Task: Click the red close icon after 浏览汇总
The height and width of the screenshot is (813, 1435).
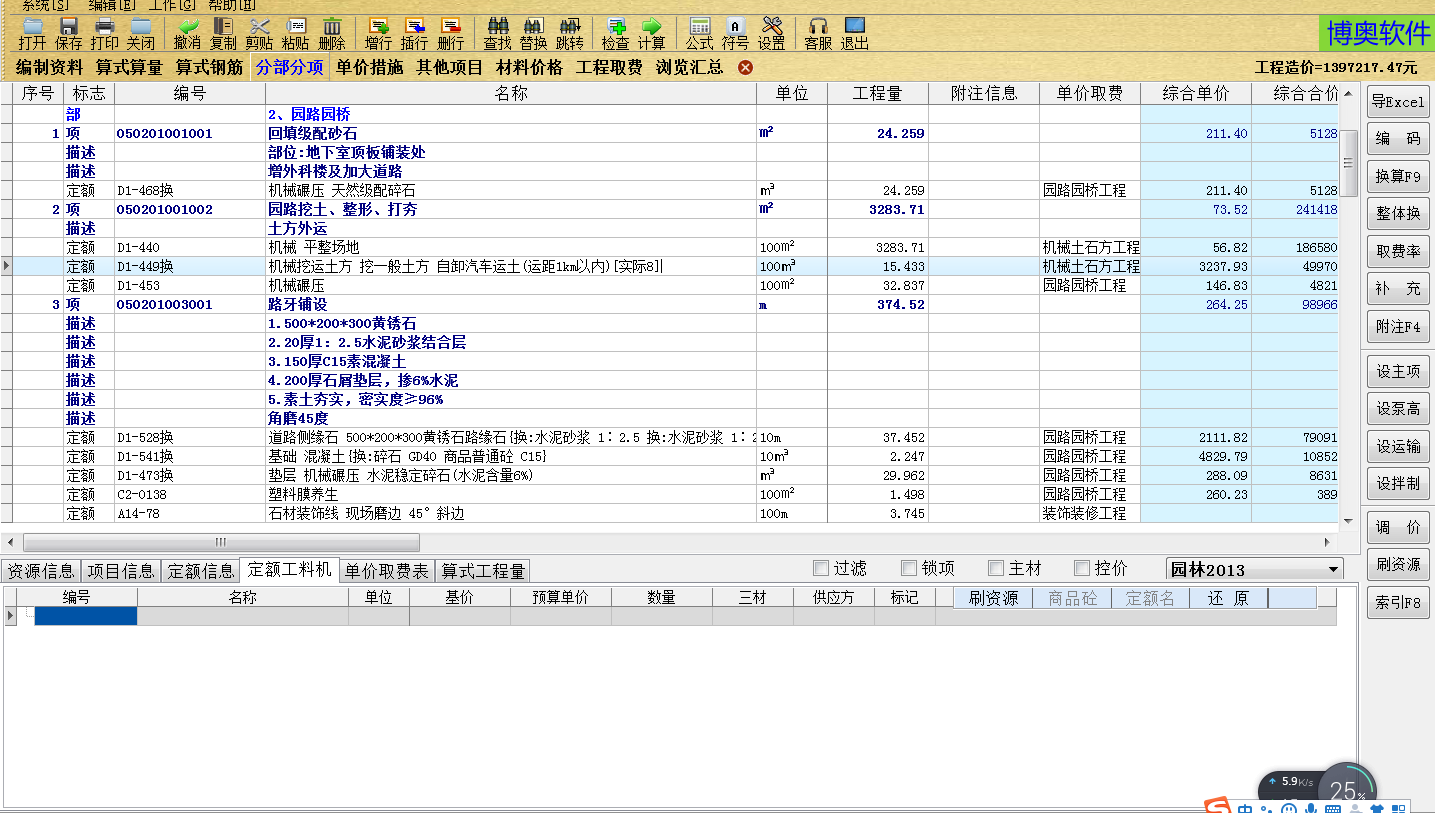Action: pyautogui.click(x=745, y=67)
